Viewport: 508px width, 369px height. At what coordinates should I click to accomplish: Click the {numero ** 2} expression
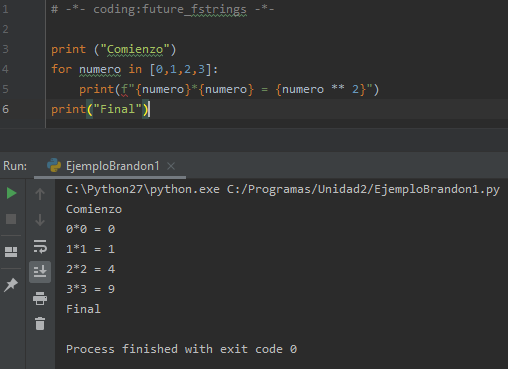(x=320, y=89)
